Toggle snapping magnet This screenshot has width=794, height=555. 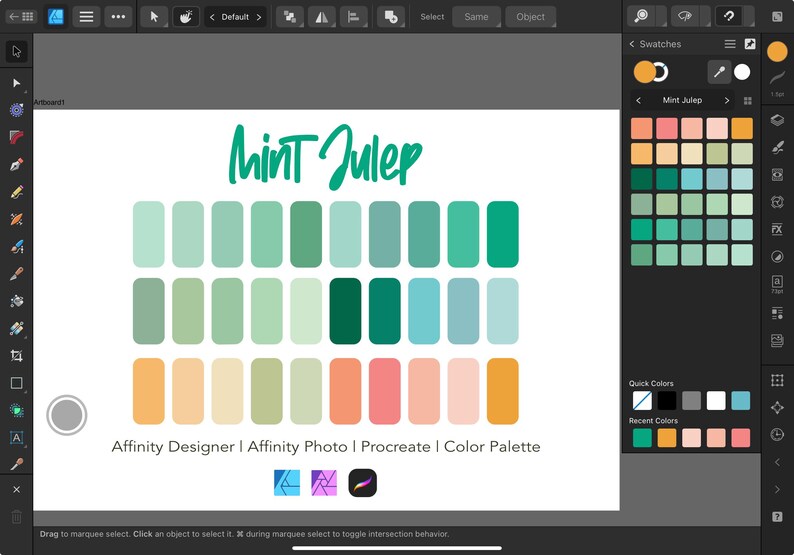coord(729,17)
